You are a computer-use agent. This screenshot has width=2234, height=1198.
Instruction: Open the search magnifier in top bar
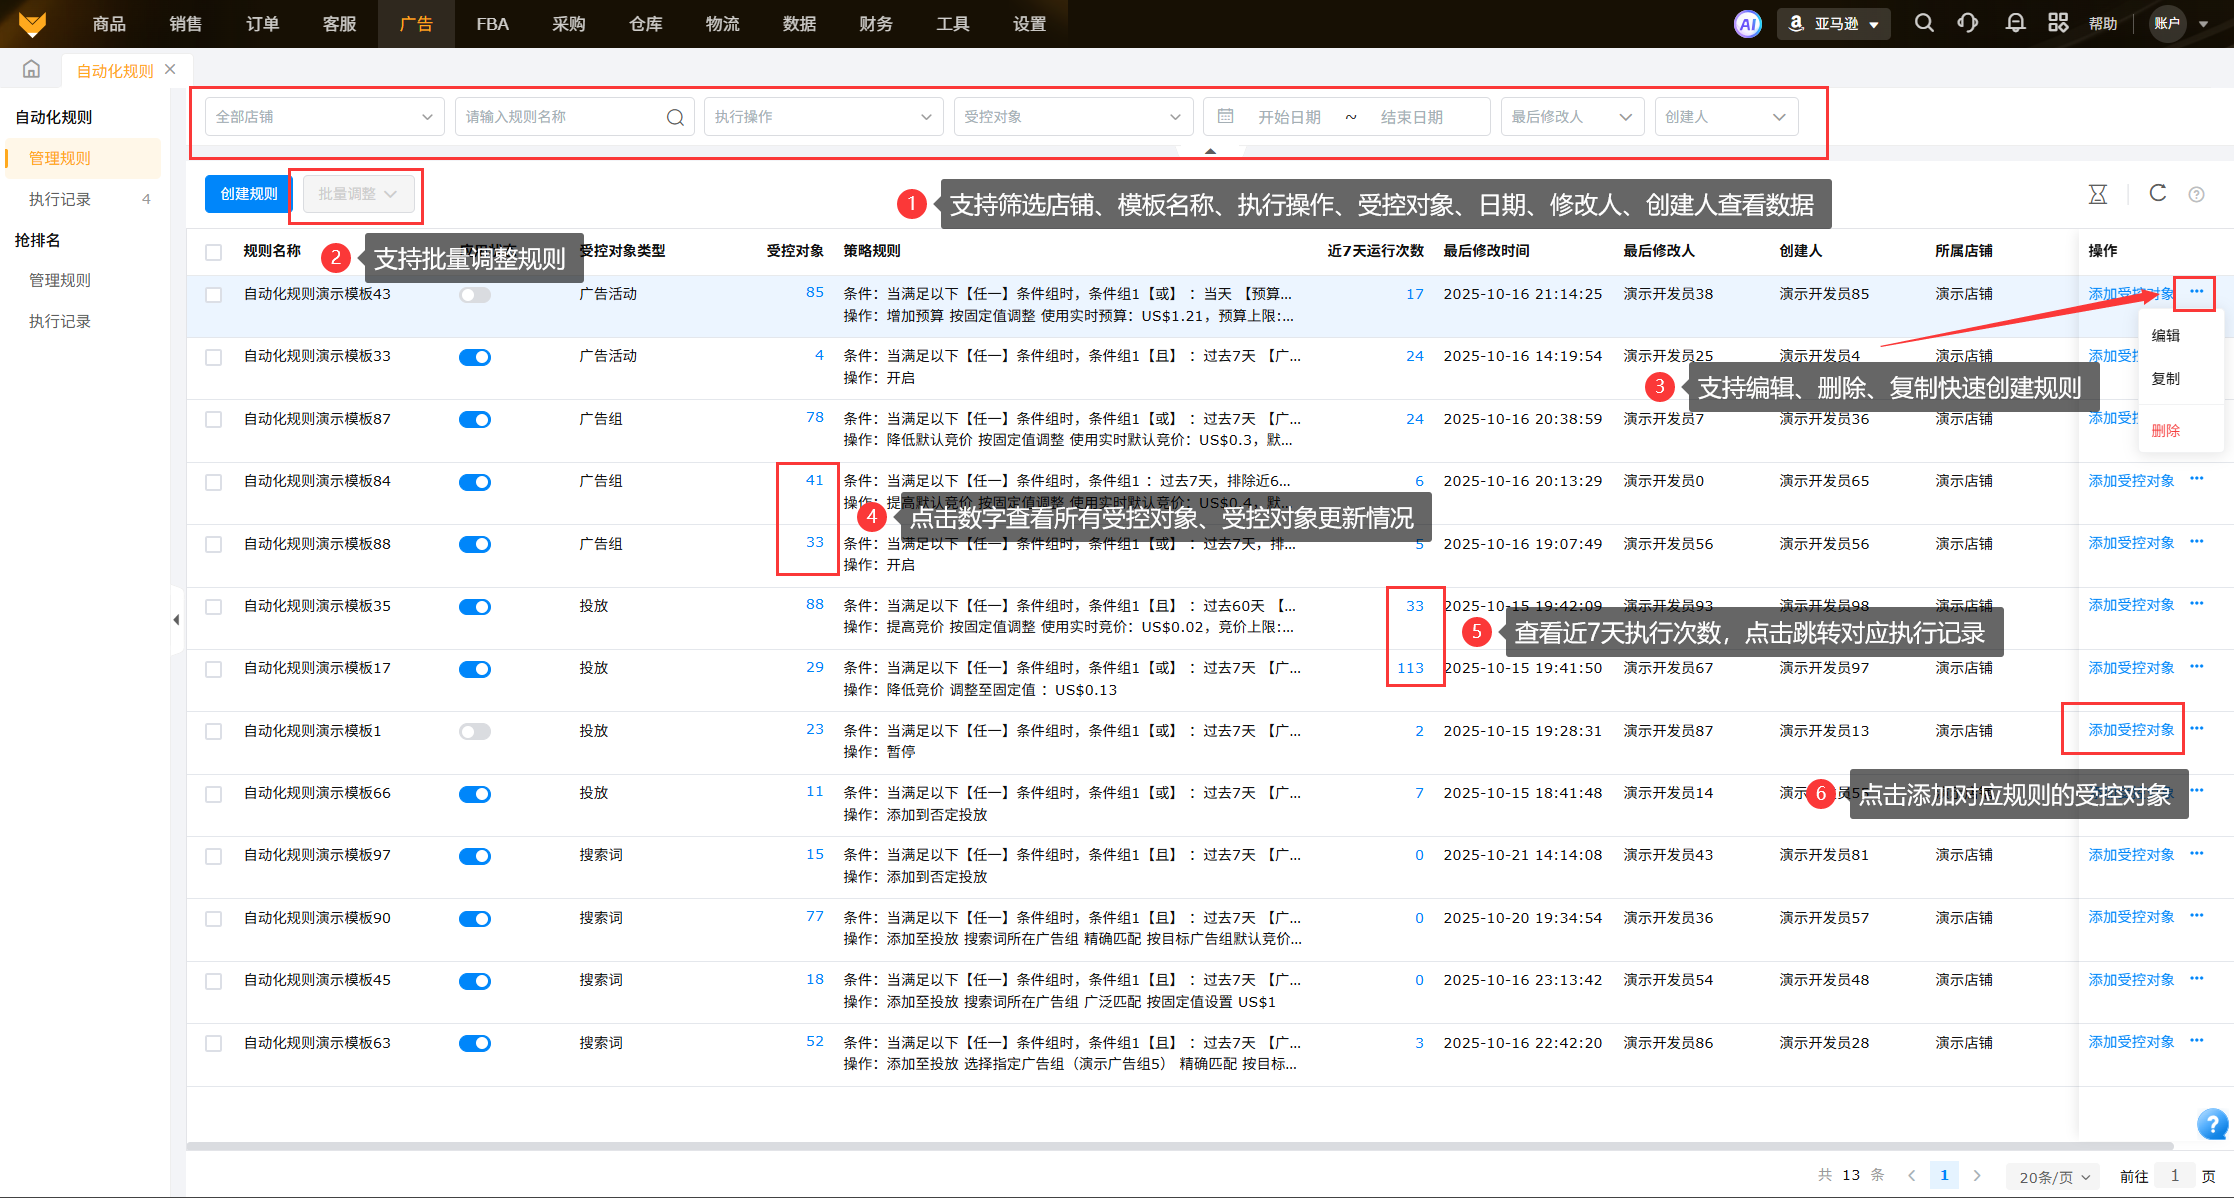click(1923, 23)
